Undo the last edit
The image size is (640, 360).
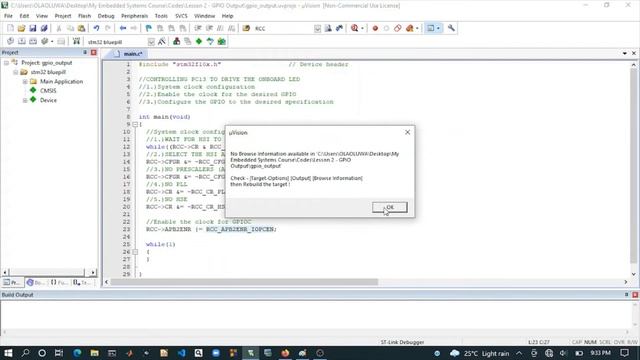(96, 28)
